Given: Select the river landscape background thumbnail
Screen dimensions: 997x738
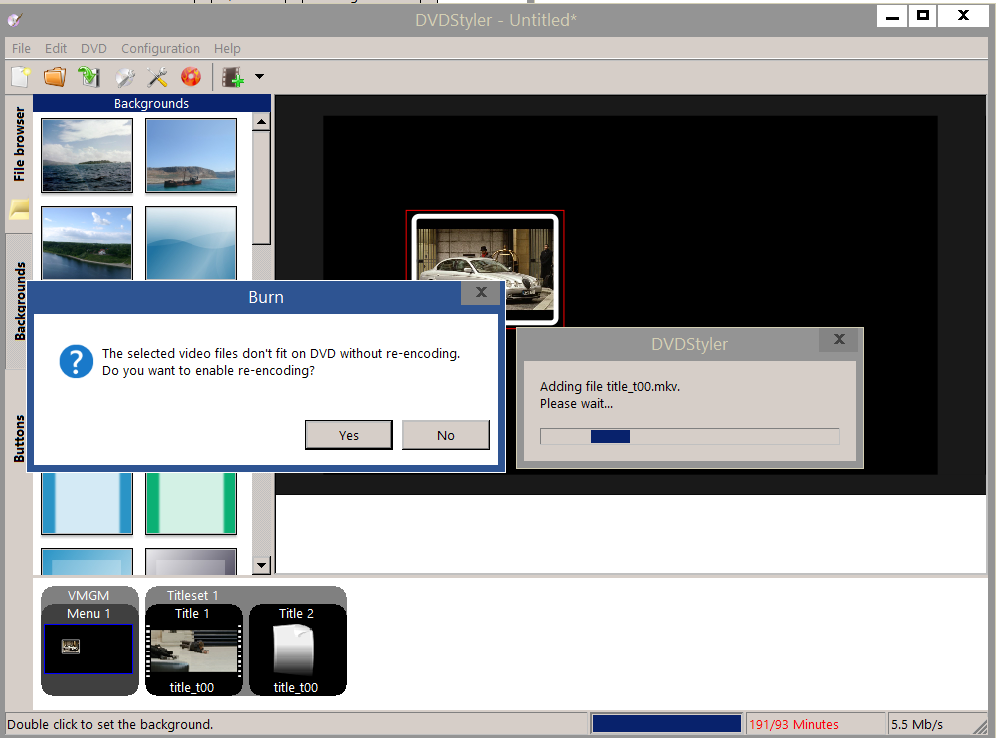Looking at the screenshot, I should click(87, 243).
